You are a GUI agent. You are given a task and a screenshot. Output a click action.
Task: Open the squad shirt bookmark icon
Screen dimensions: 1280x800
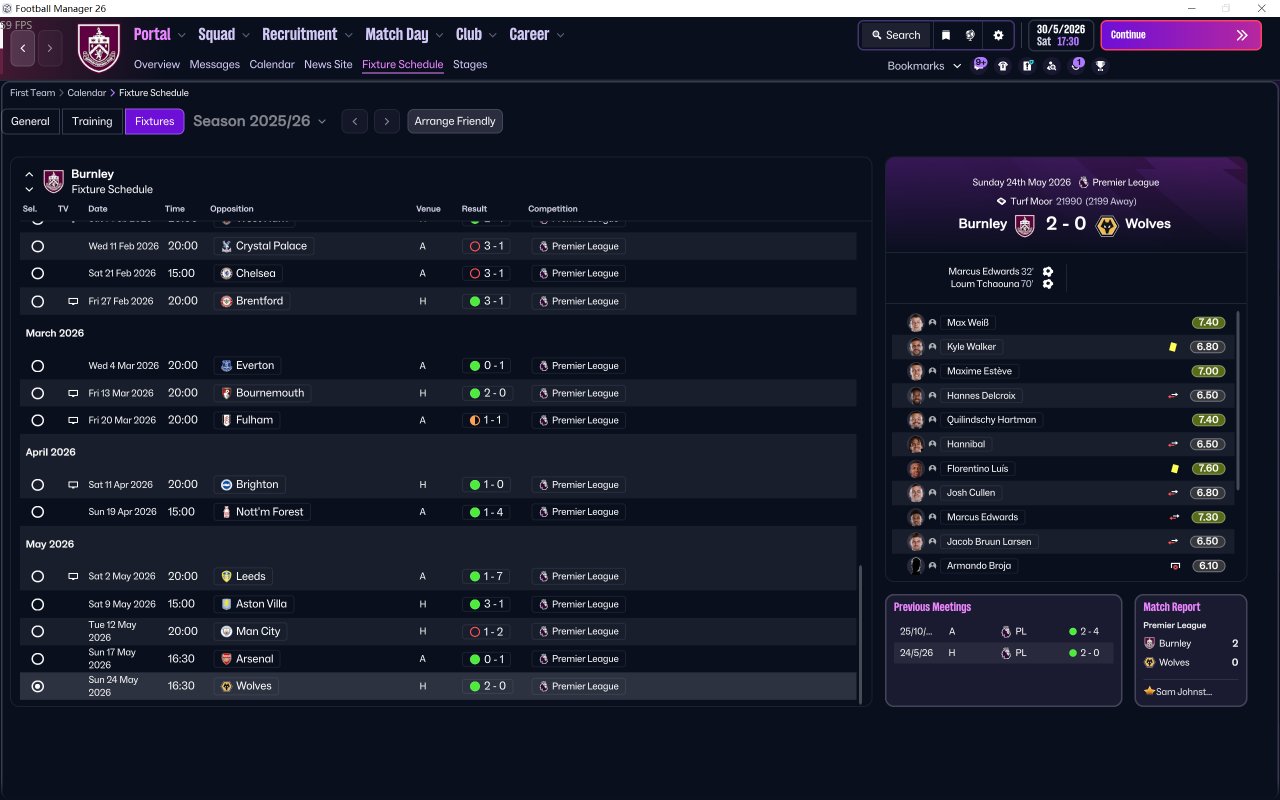1003,66
